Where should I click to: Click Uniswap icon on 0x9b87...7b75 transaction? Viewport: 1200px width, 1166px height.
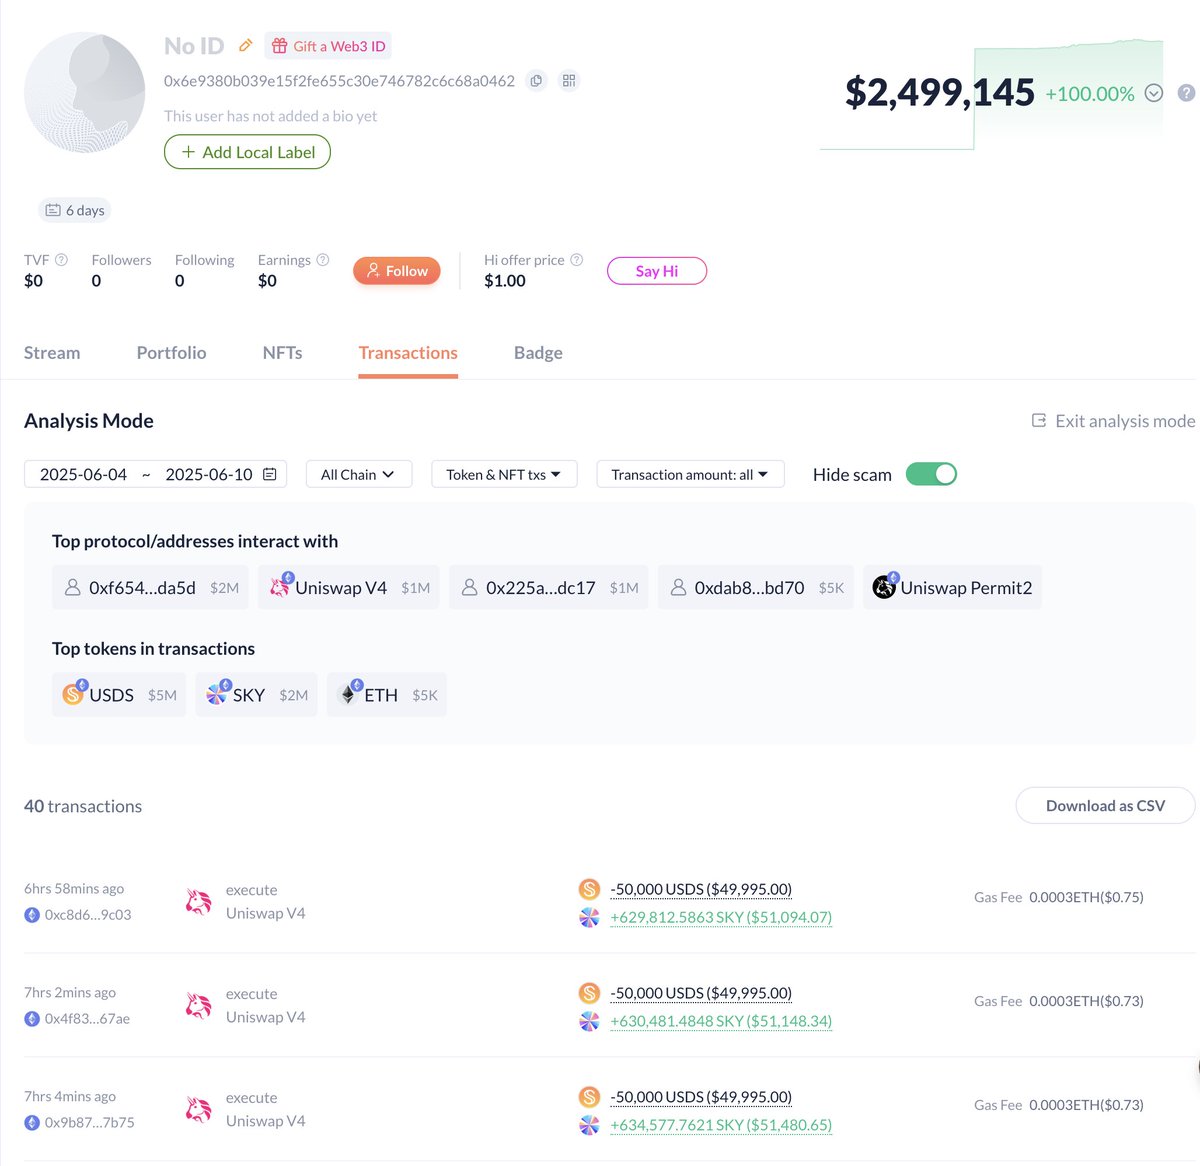pos(198,1110)
